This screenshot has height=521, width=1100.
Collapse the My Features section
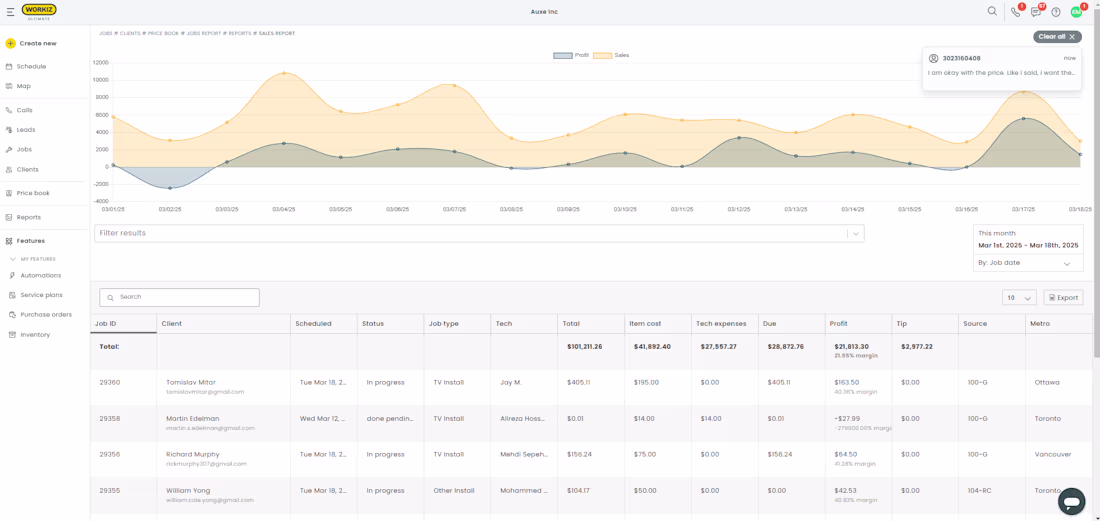coord(13,259)
